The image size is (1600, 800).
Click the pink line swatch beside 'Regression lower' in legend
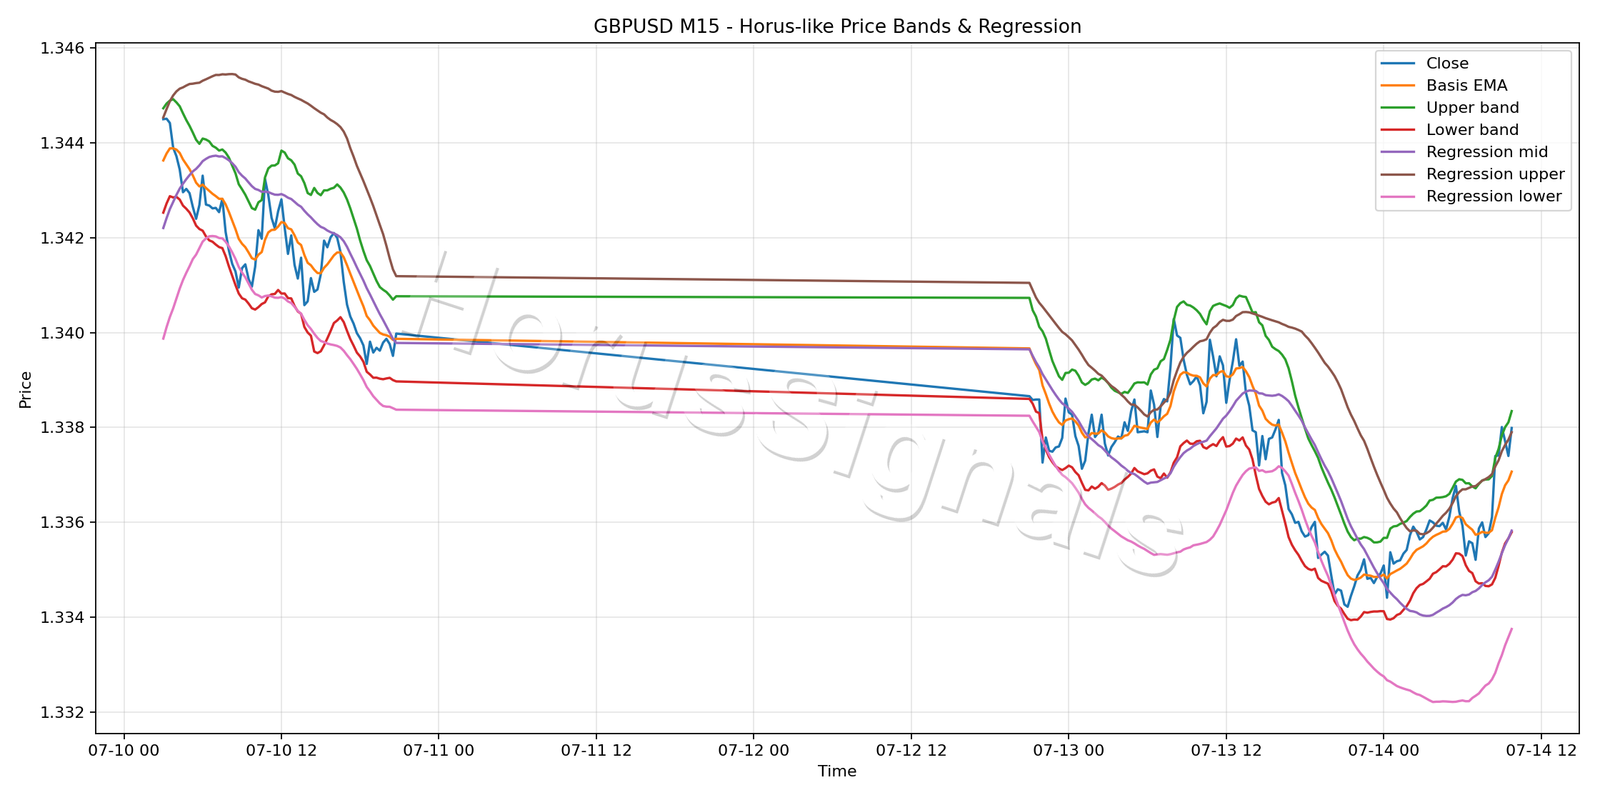pos(1398,197)
